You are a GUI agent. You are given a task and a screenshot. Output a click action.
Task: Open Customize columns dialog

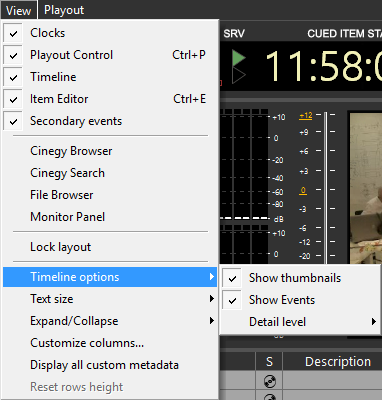point(110,343)
